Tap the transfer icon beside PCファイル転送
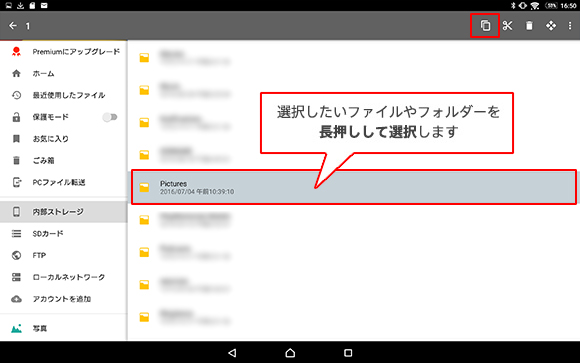580x363 pixels. click(x=16, y=182)
